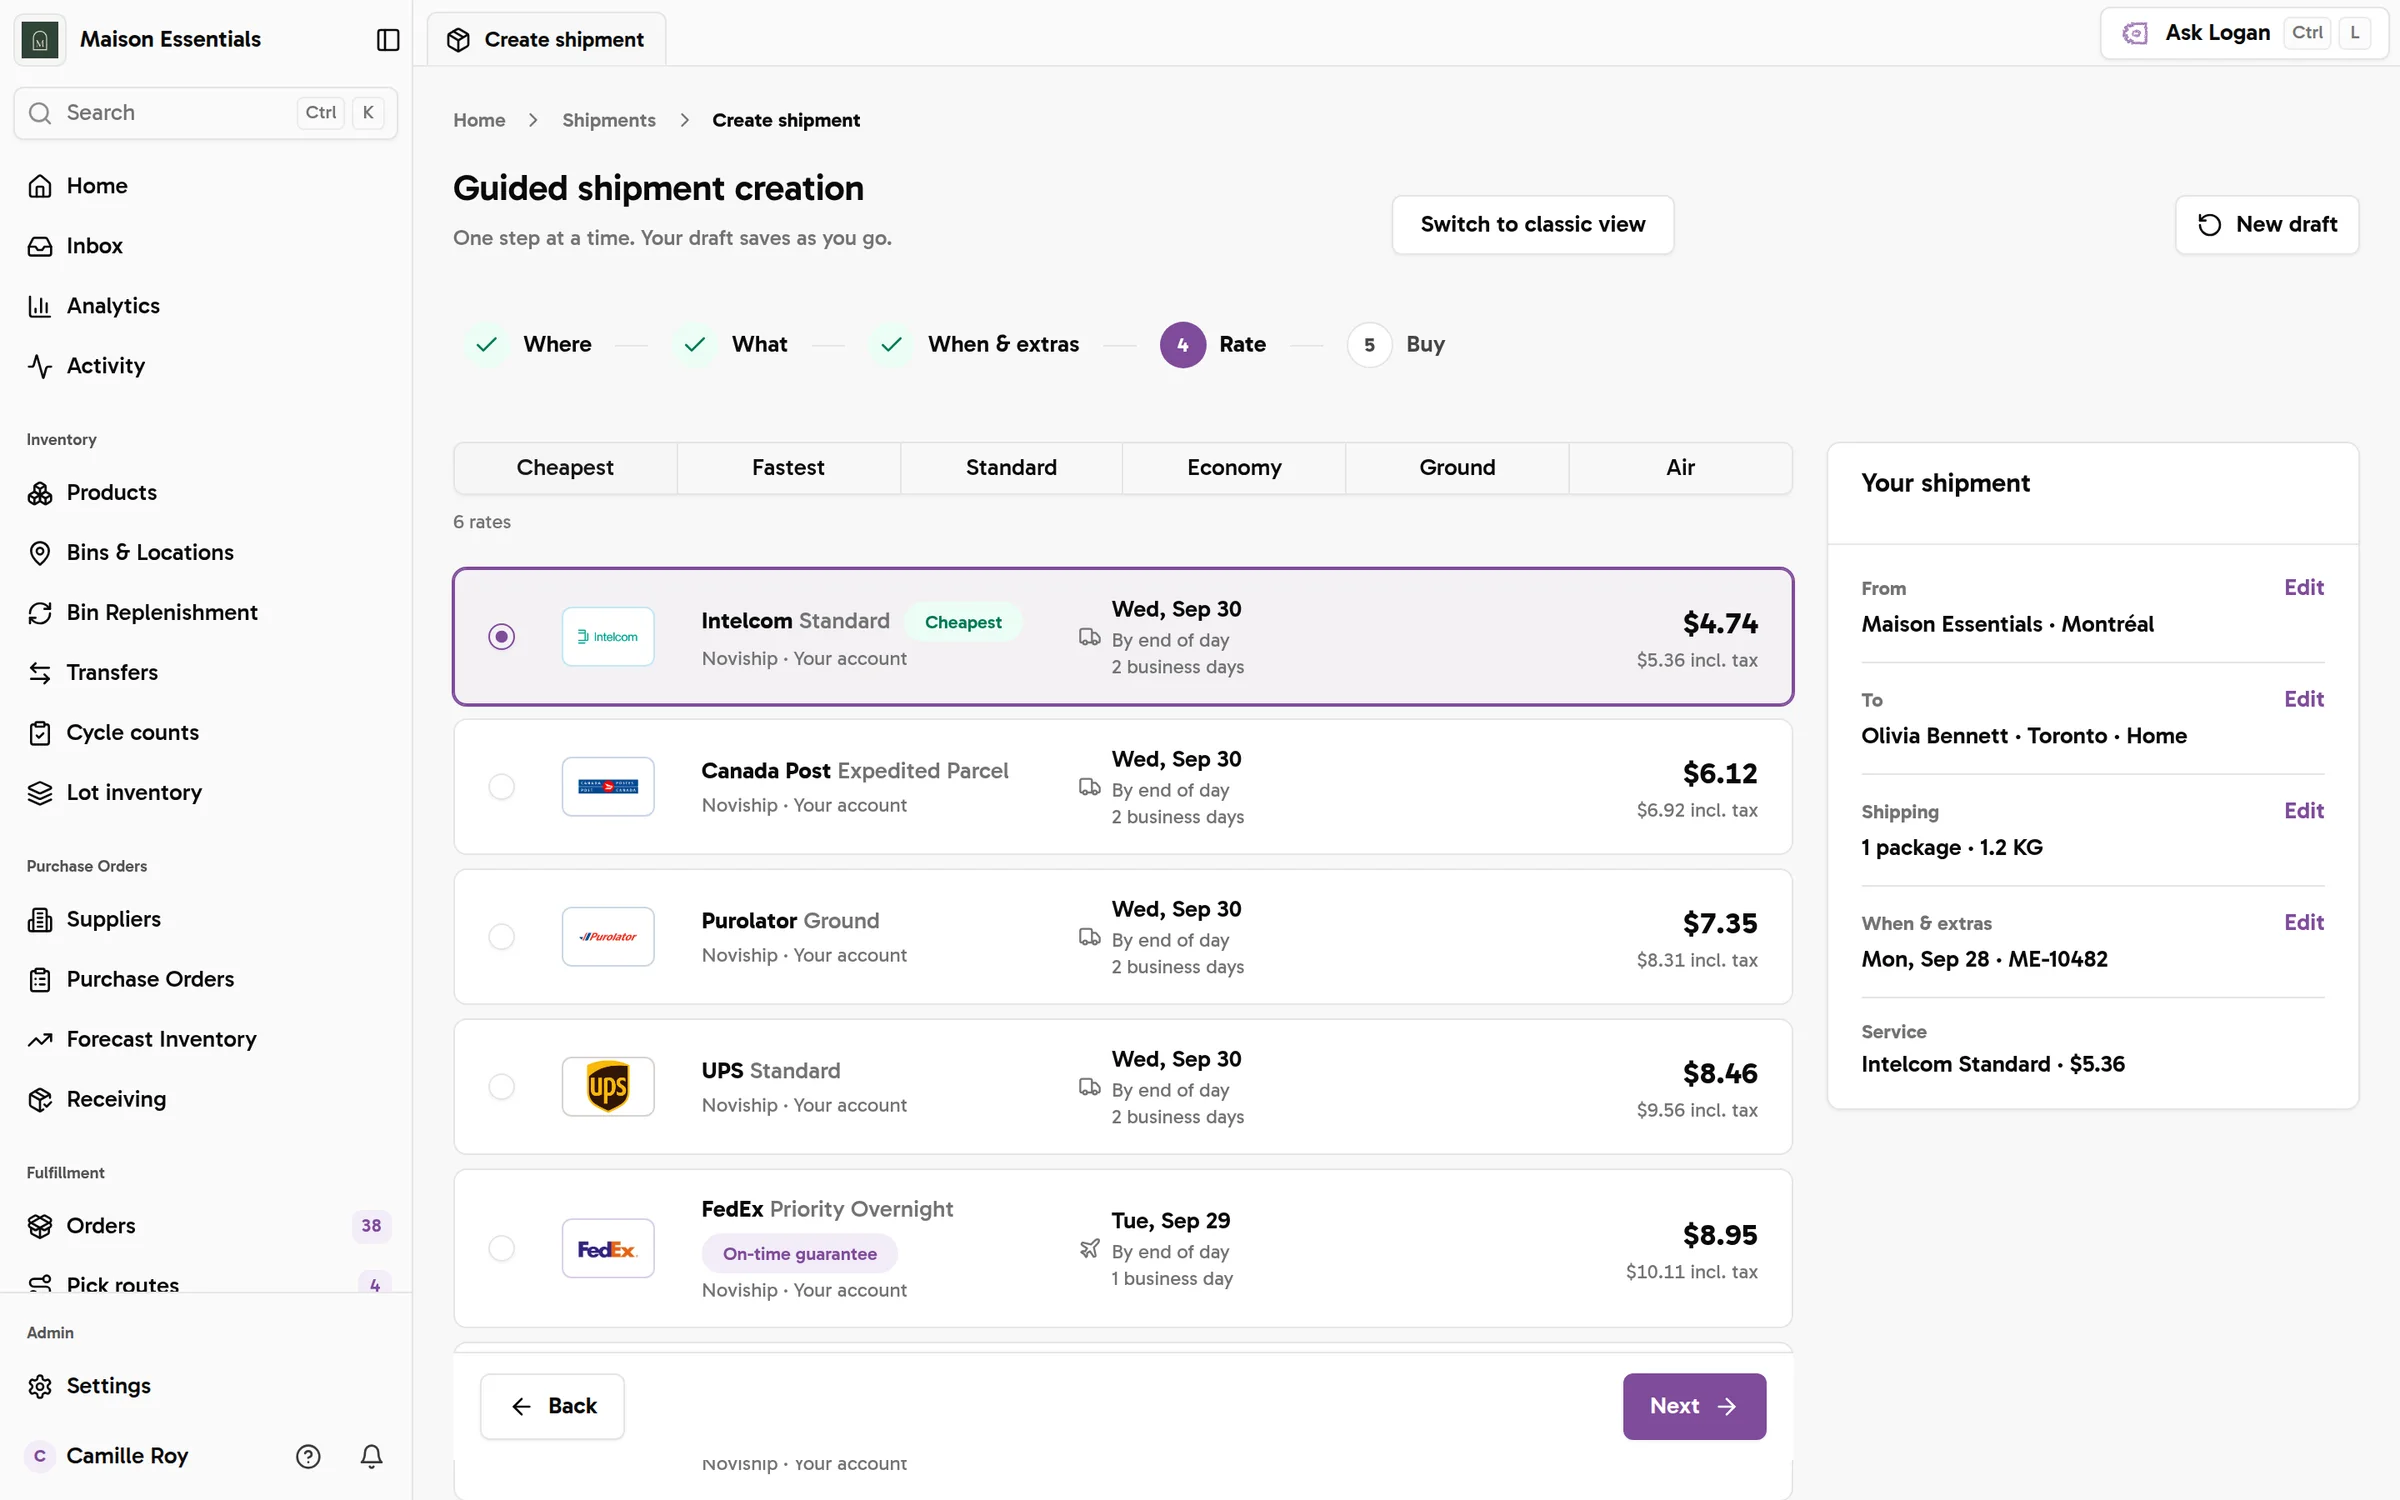Screen dimensions: 2400x1500
Task: Open Suppliers building icon
Action: (x=40, y=919)
